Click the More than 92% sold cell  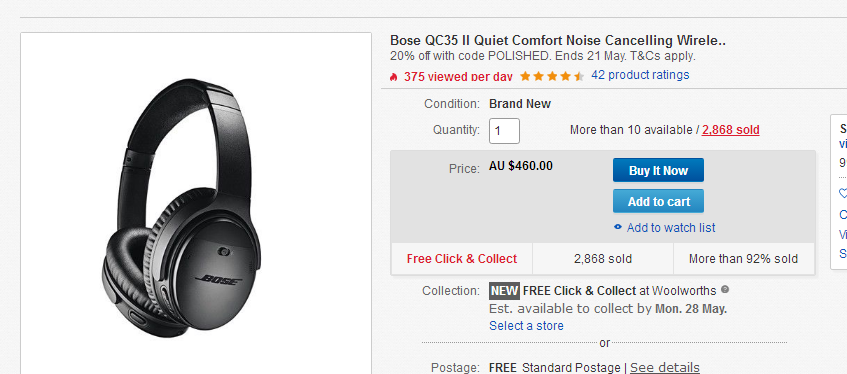[744, 259]
